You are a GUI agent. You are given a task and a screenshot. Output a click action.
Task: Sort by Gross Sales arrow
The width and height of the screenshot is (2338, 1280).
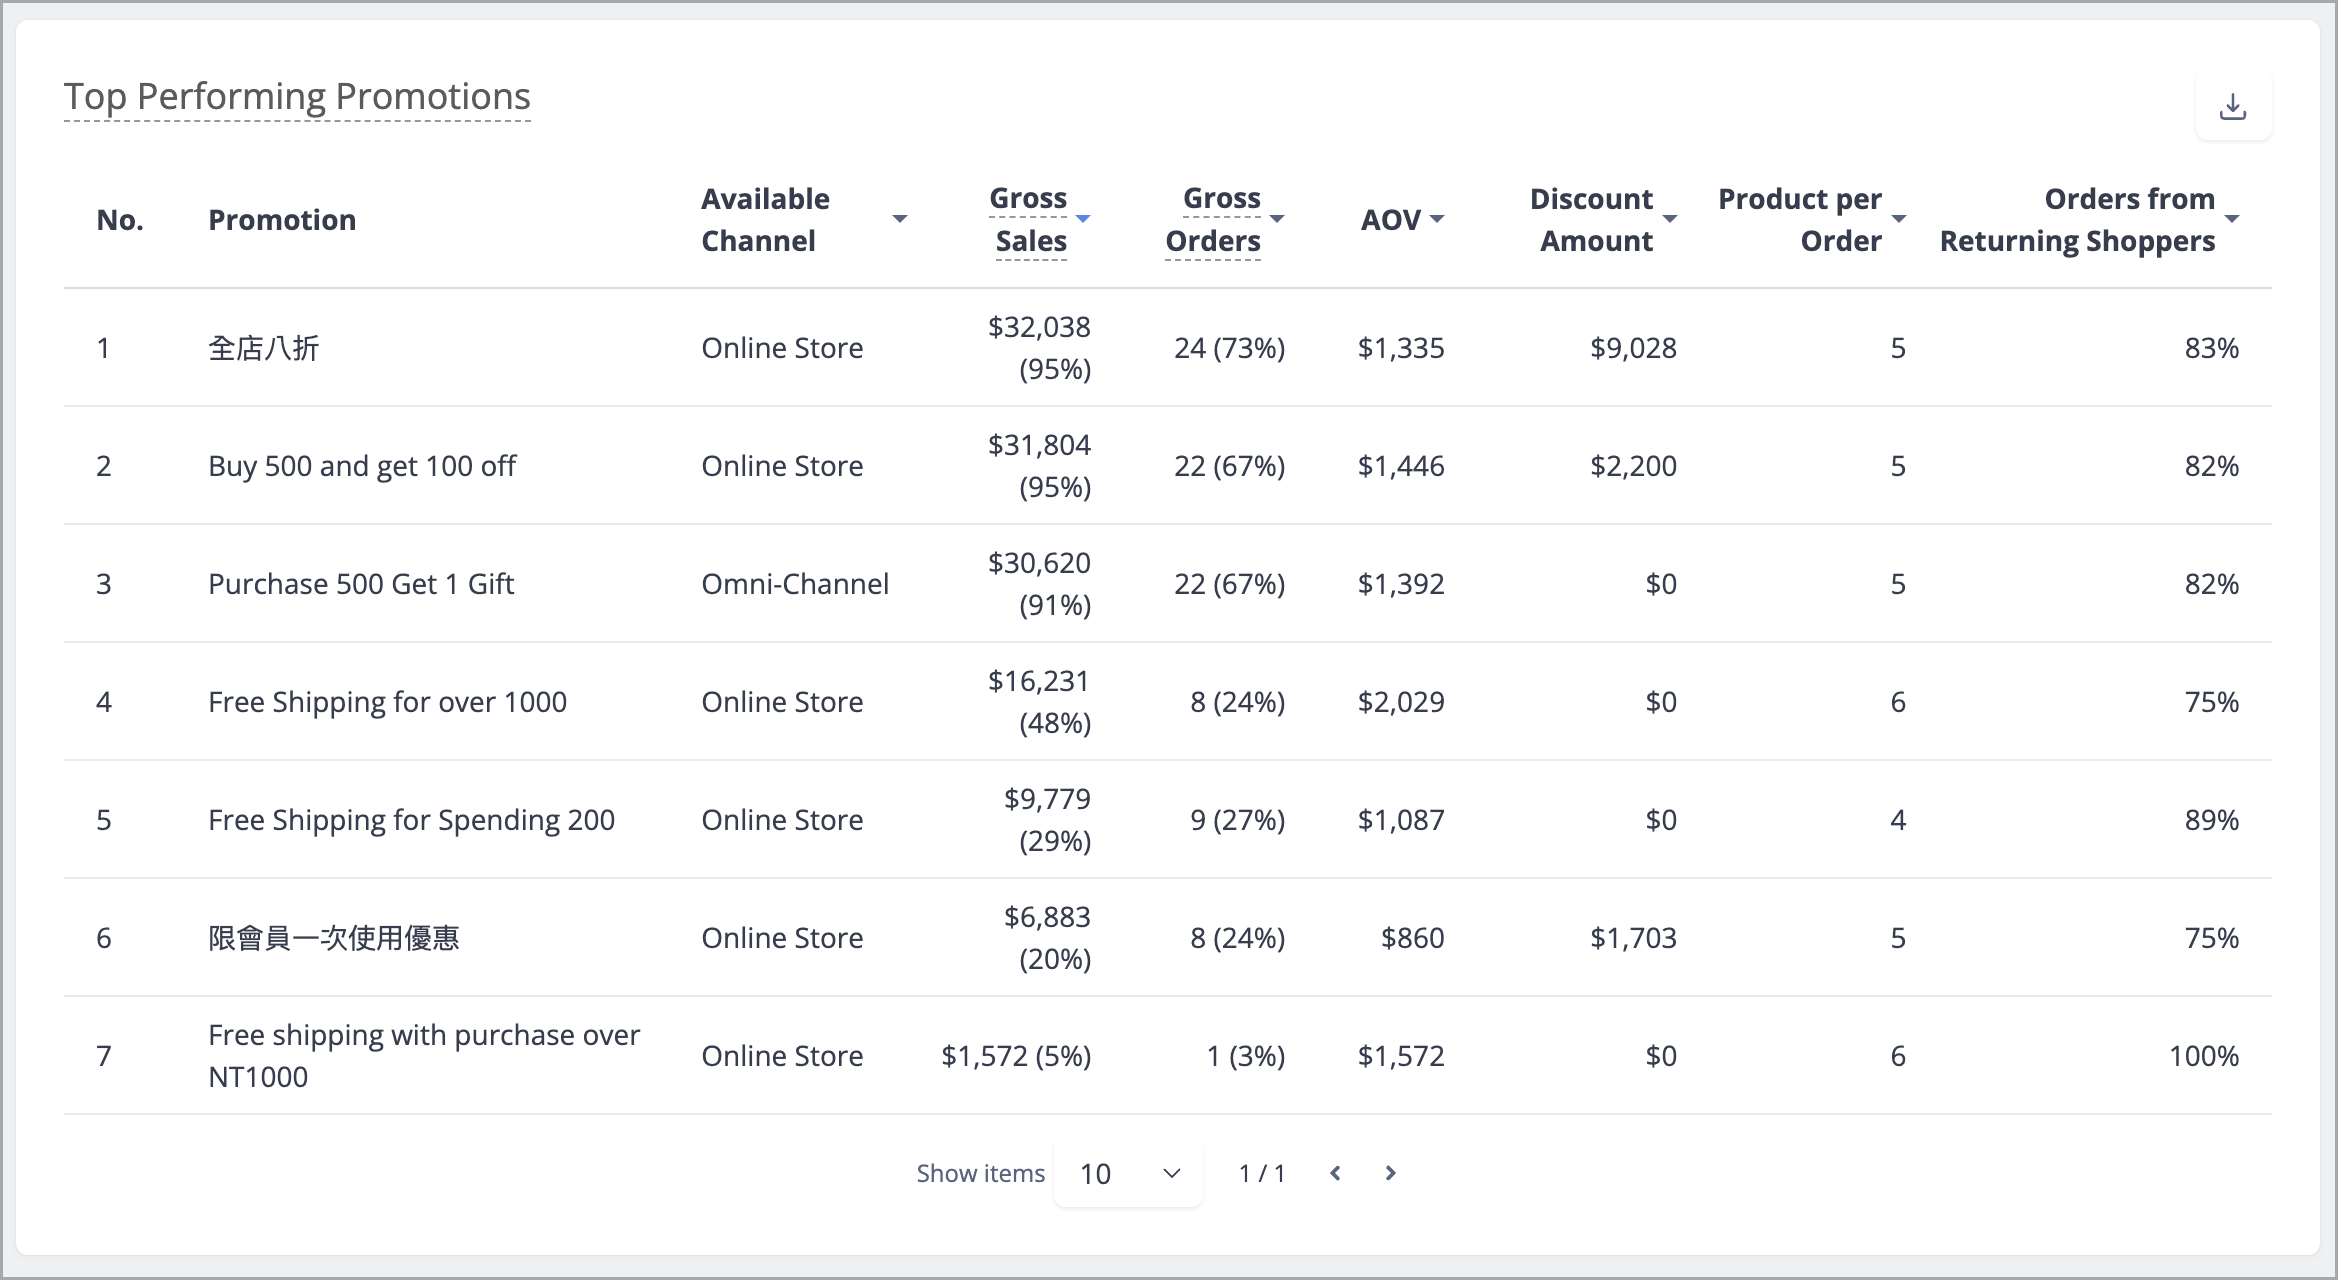pyautogui.click(x=1083, y=218)
